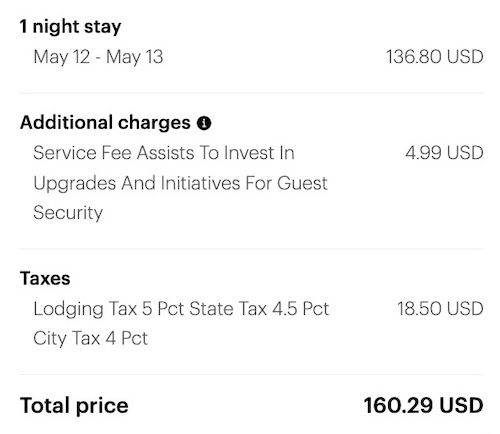
Task: Click the Upgrades And Initiatives For Guest text
Action: coord(180,183)
